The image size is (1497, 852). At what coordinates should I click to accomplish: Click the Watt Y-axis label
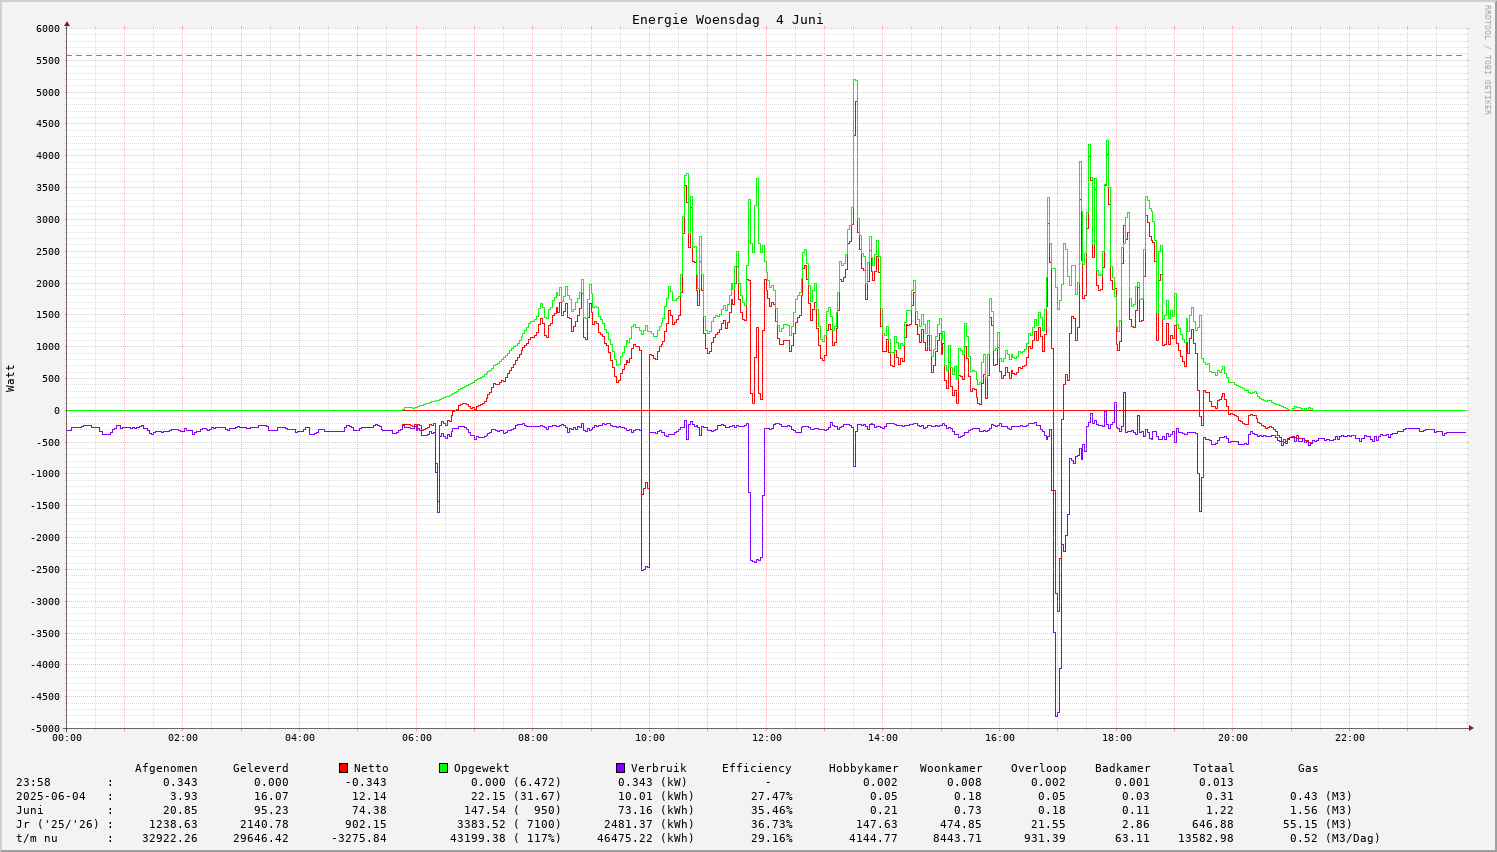[x=11, y=378]
